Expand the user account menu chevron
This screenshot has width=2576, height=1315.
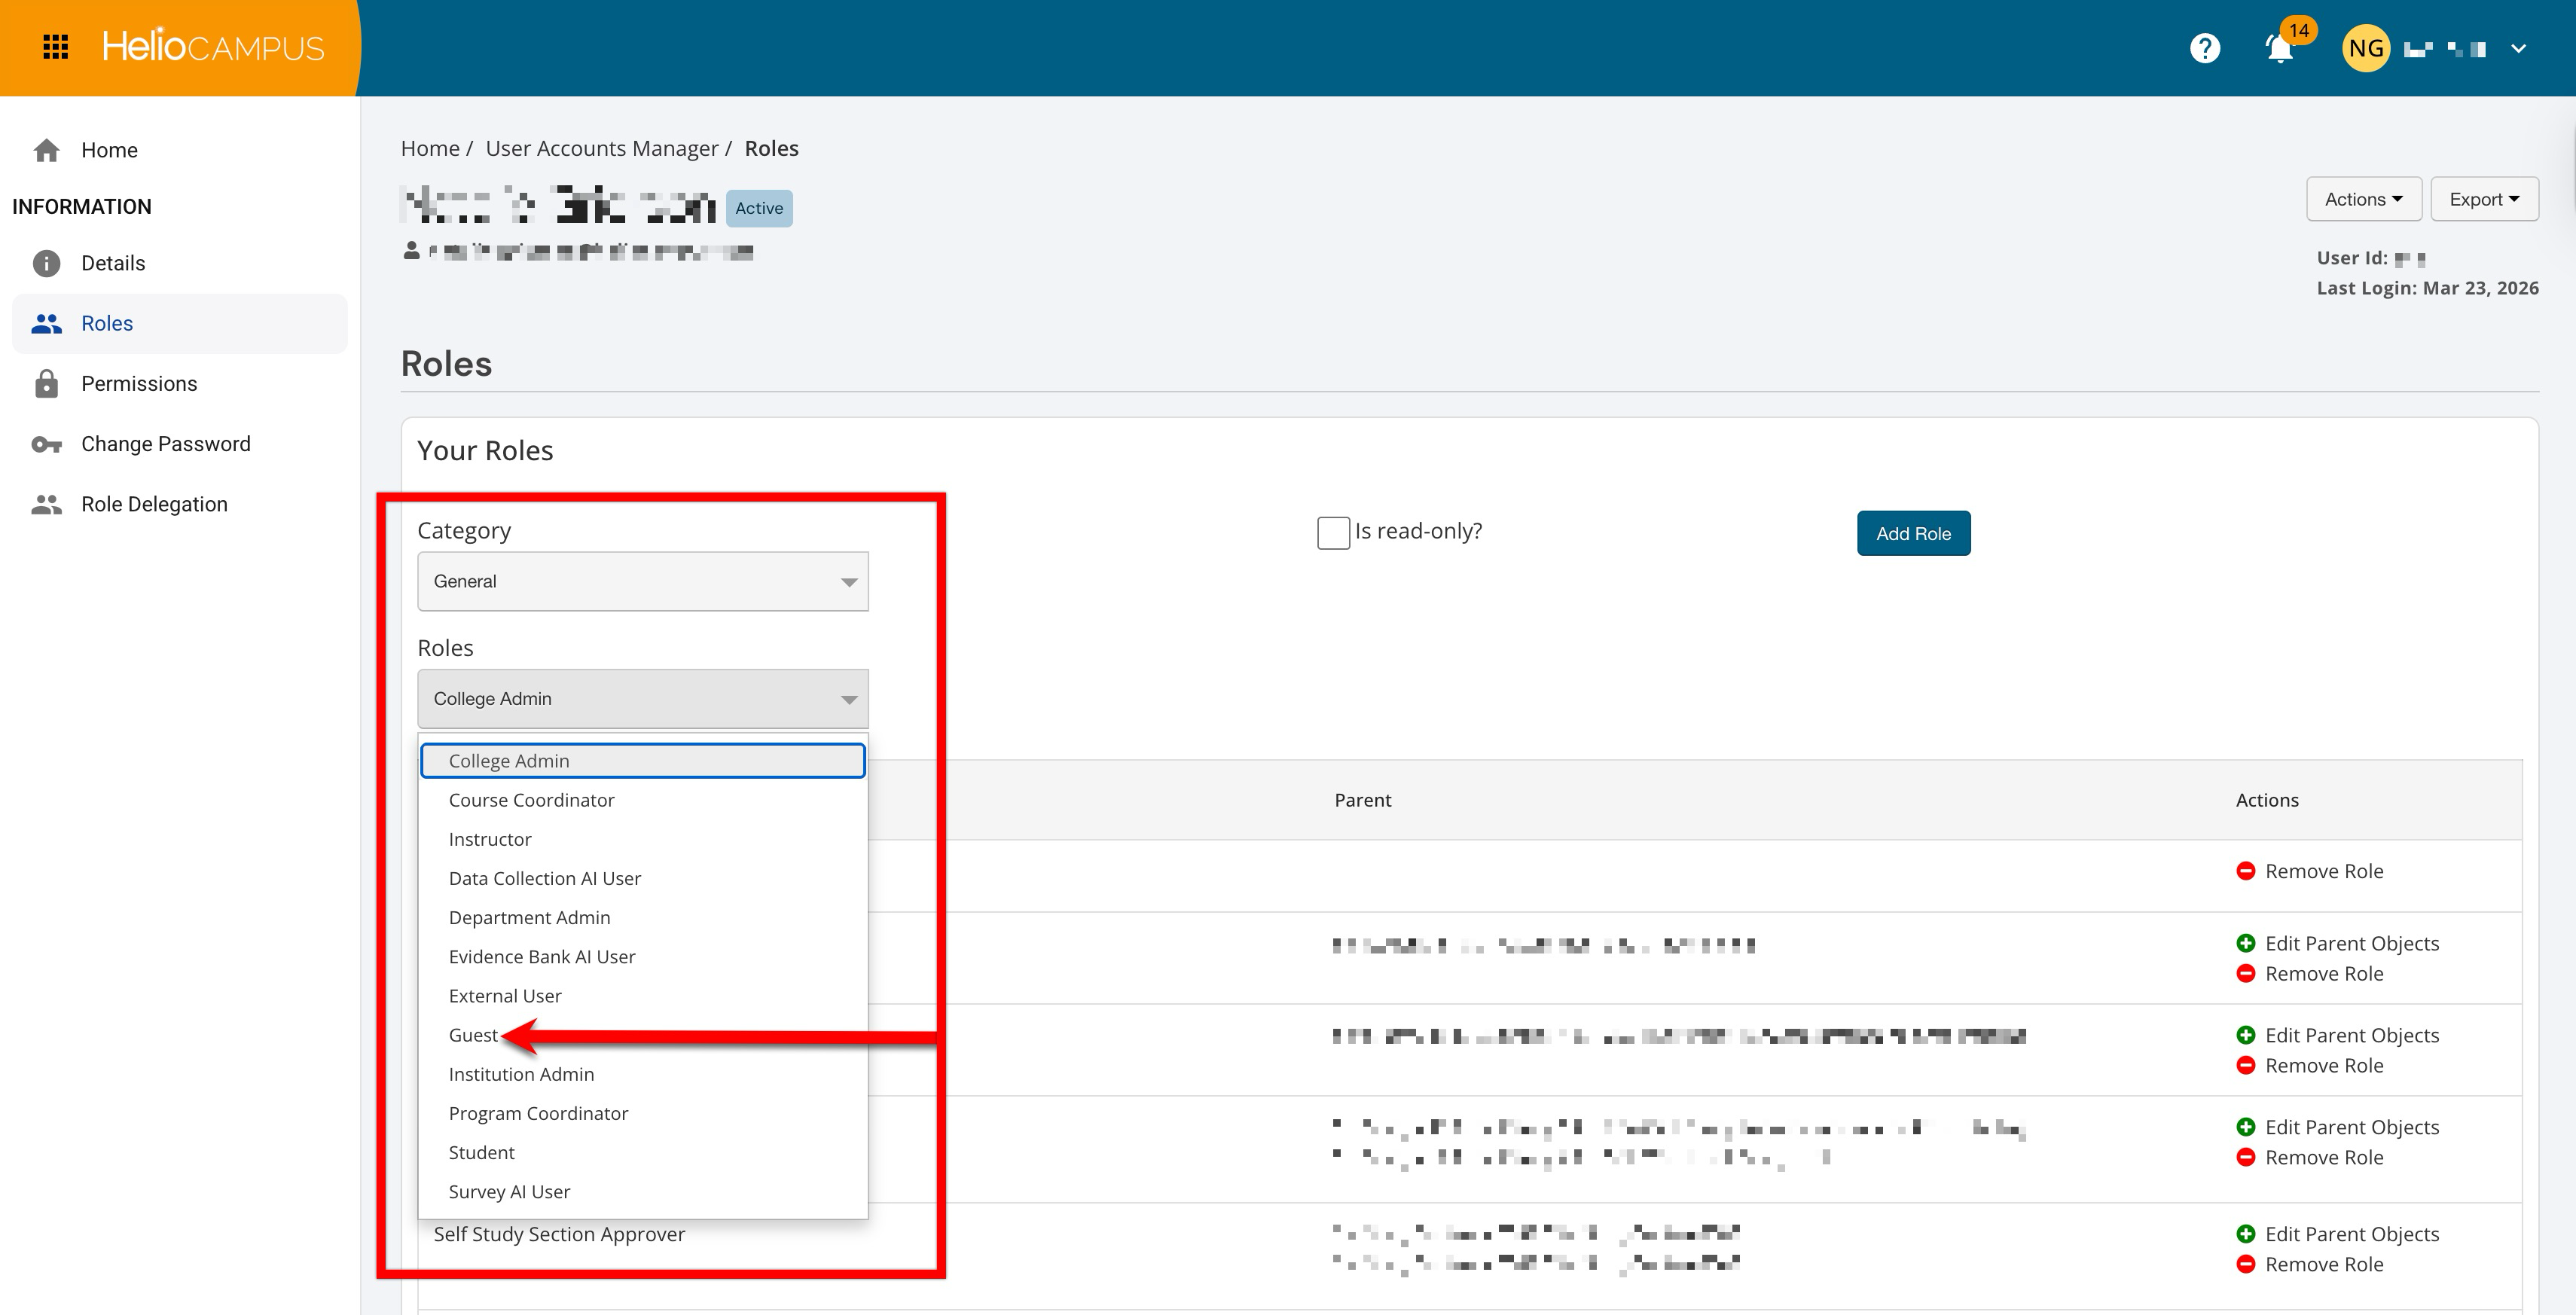click(2518, 48)
